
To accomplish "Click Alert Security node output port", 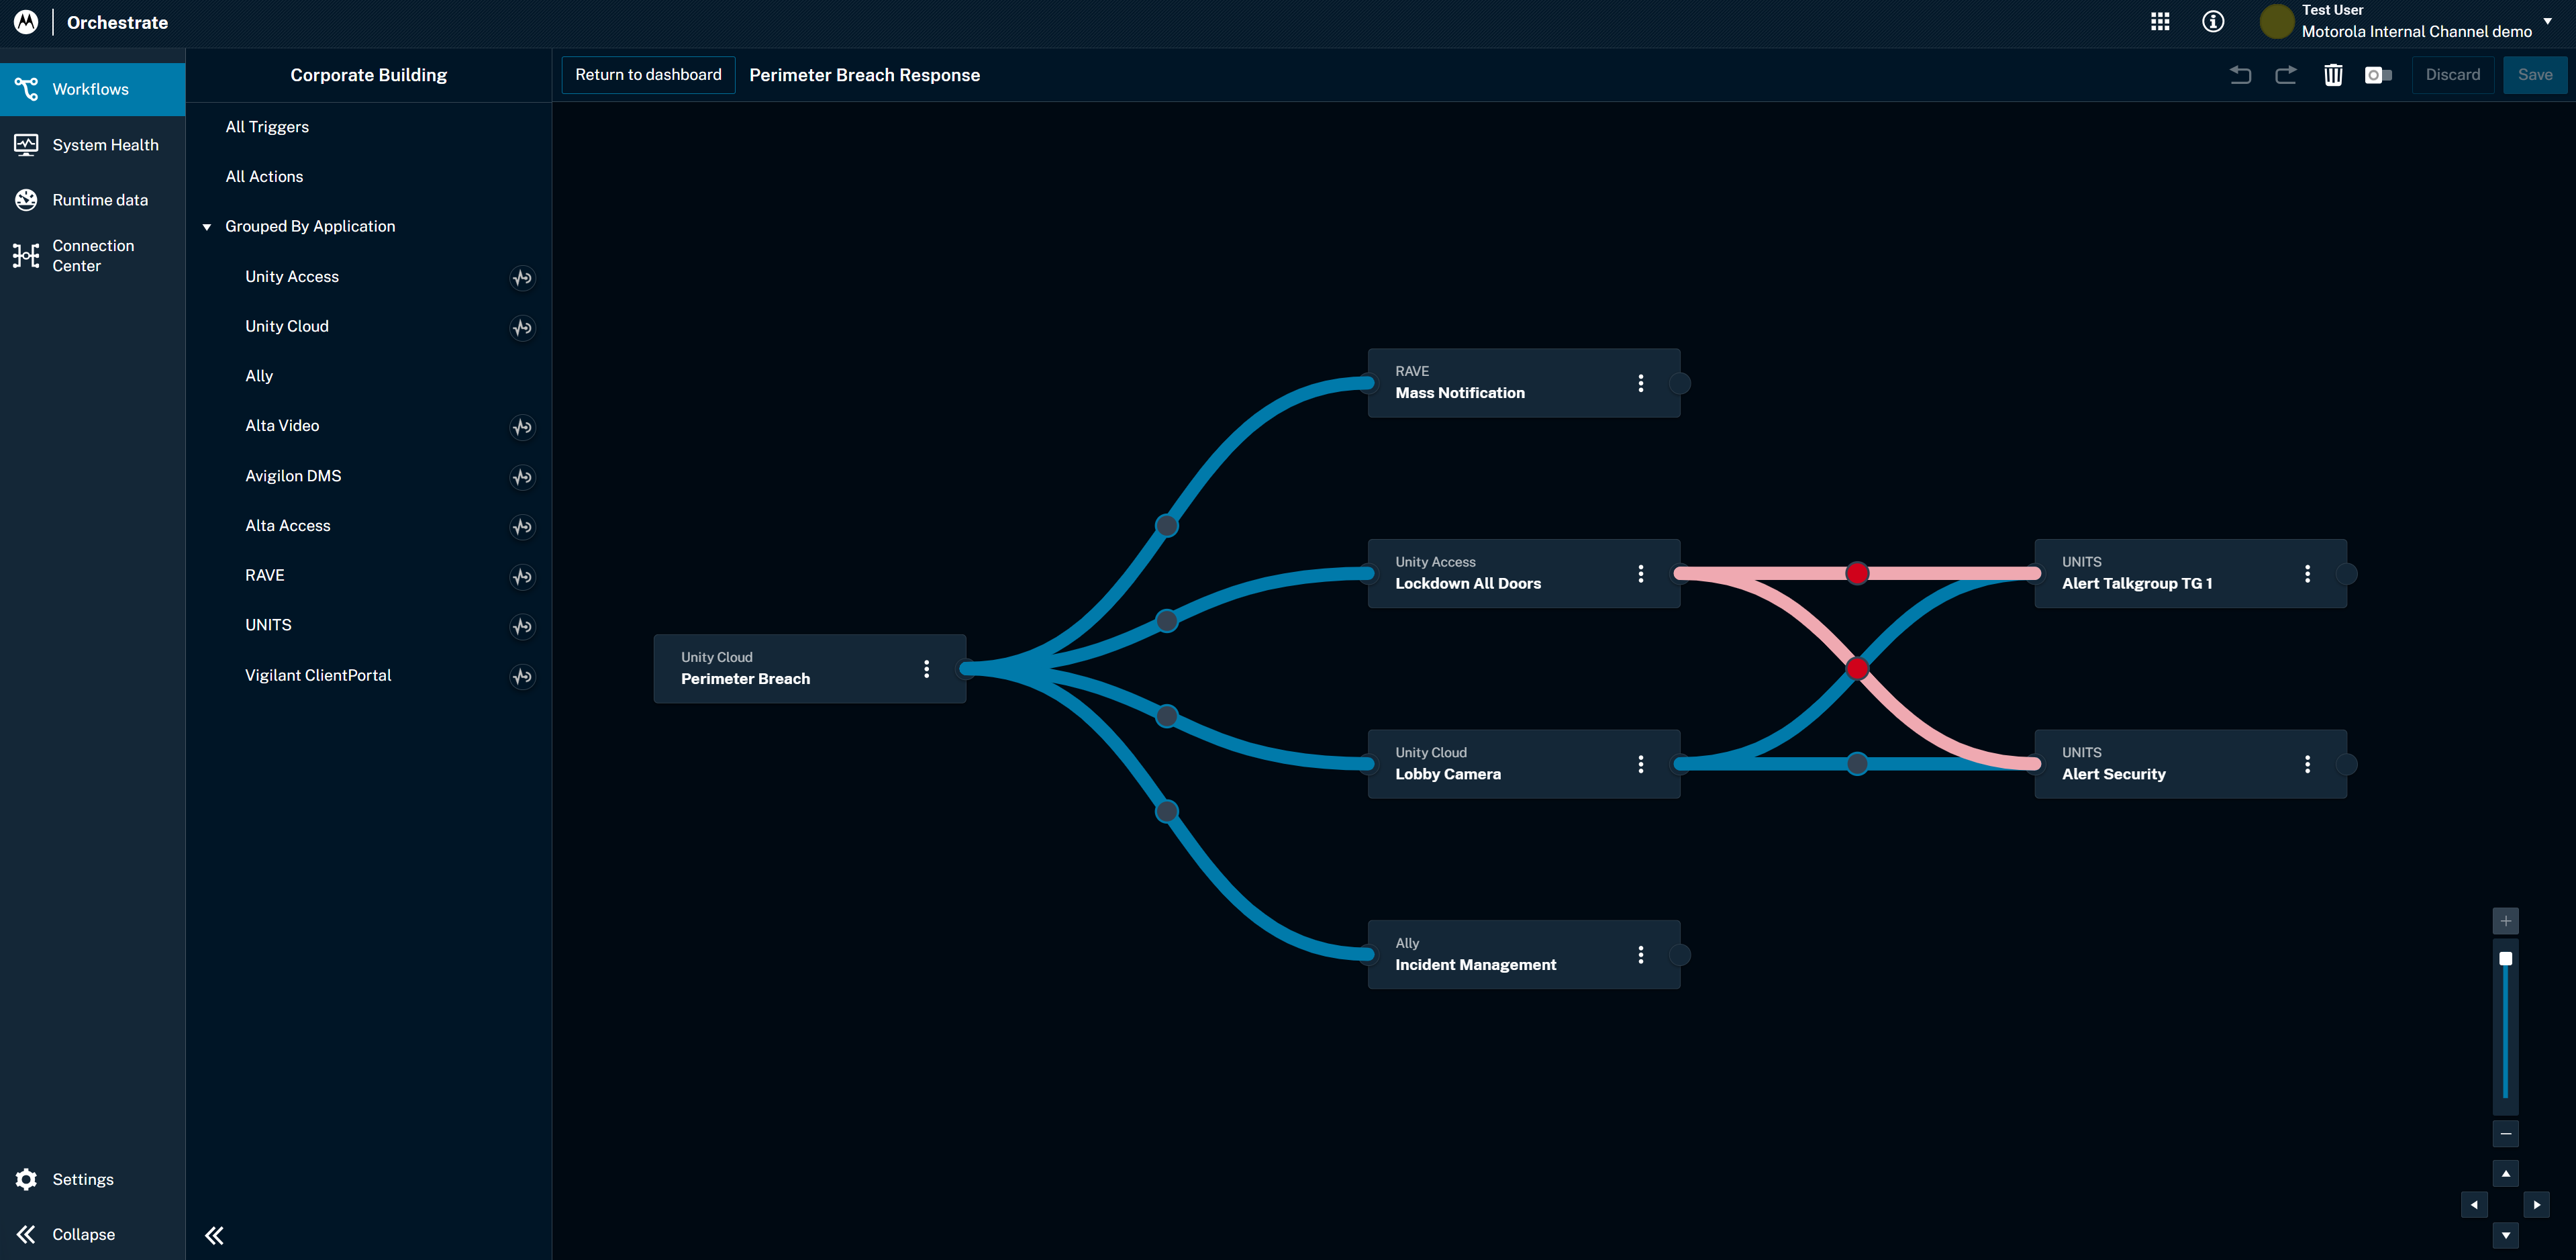I will pos(2347,764).
